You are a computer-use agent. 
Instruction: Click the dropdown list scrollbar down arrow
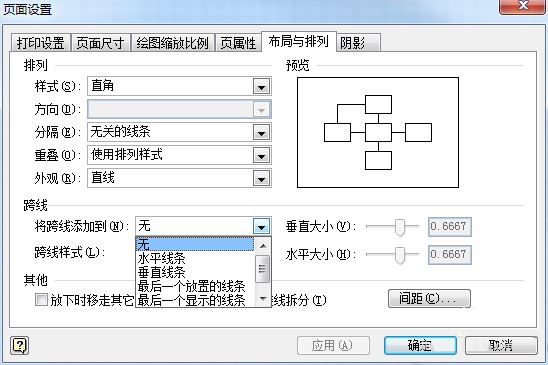[x=263, y=299]
